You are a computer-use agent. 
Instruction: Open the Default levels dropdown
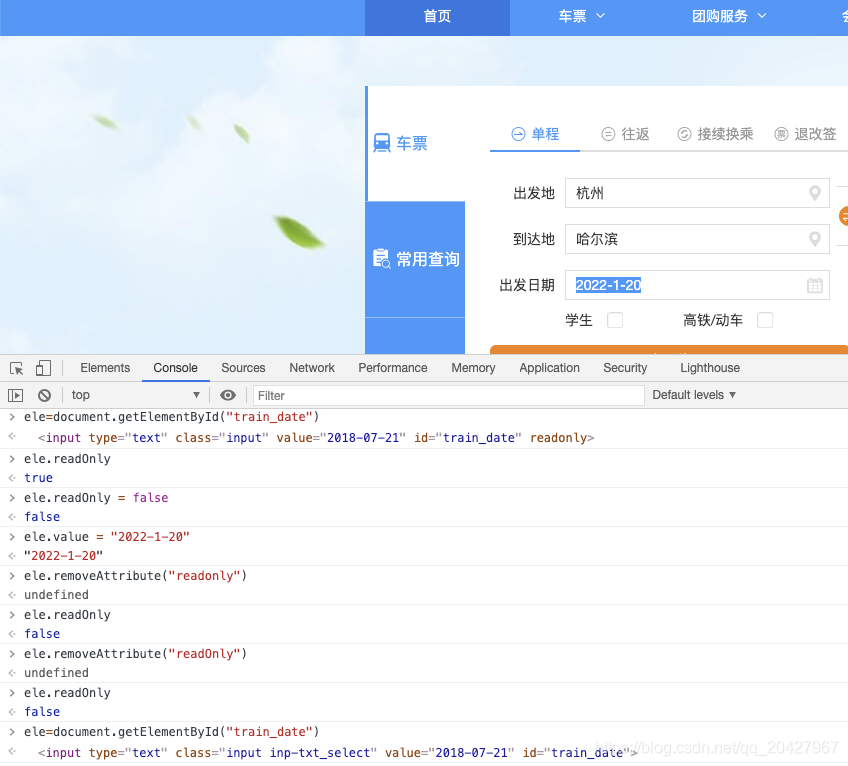click(694, 395)
